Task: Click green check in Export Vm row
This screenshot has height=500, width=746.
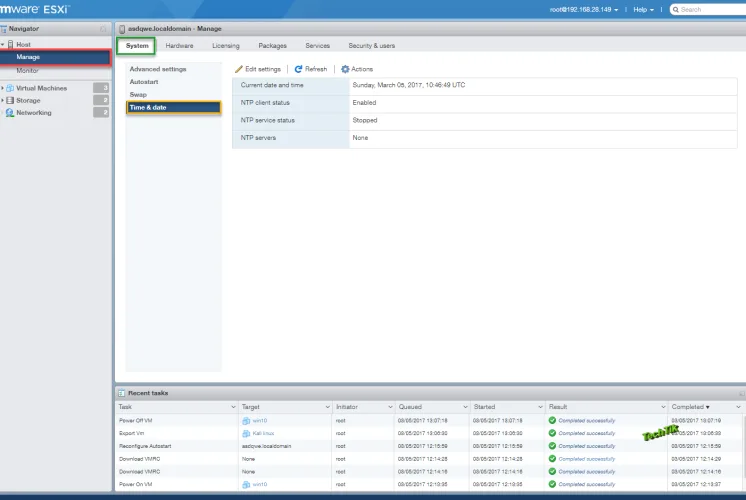Action: 552,433
